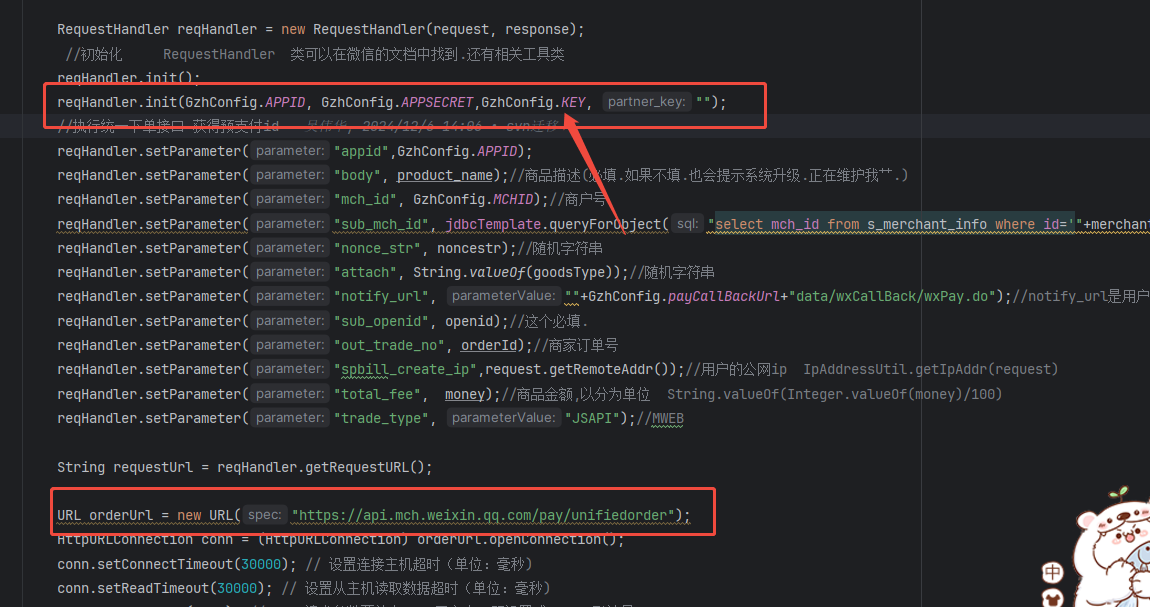Image resolution: width=1150 pixels, height=607 pixels.
Task: Click the //初始化 RequestHandler comment line
Action: pyautogui.click(x=315, y=54)
